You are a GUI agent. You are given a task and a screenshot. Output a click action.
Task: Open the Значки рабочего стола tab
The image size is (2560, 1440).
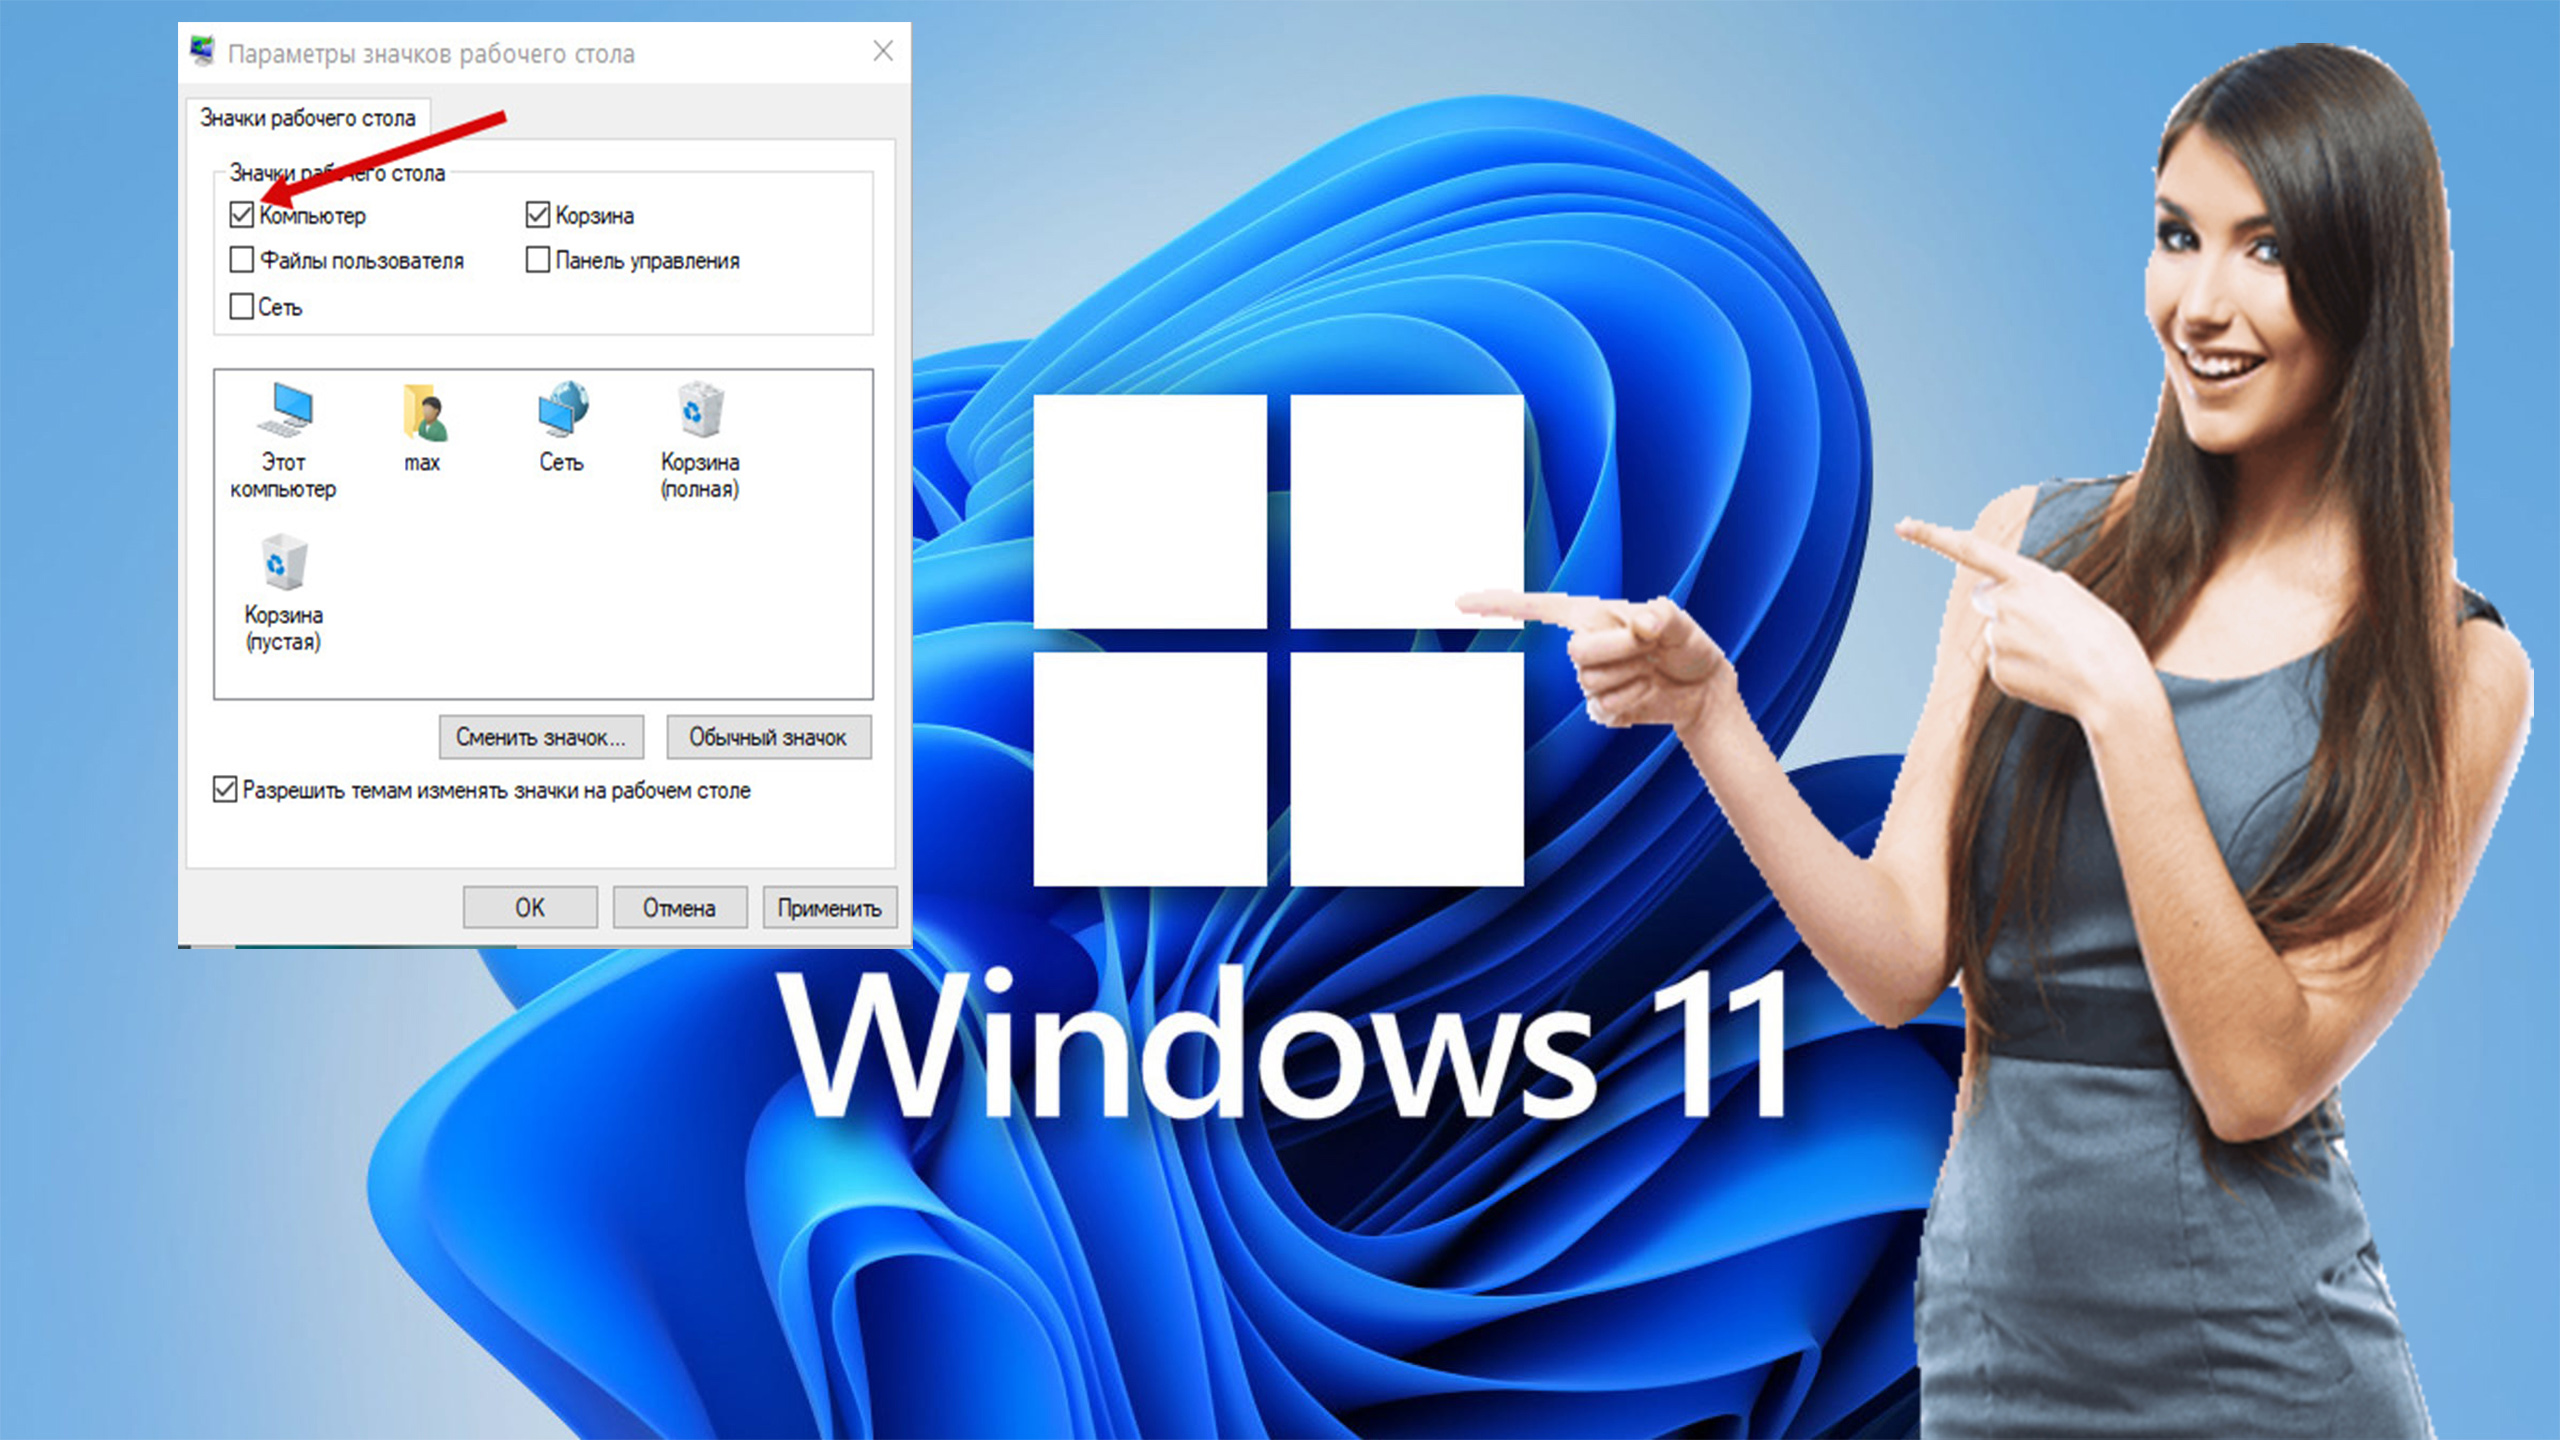pyautogui.click(x=308, y=118)
